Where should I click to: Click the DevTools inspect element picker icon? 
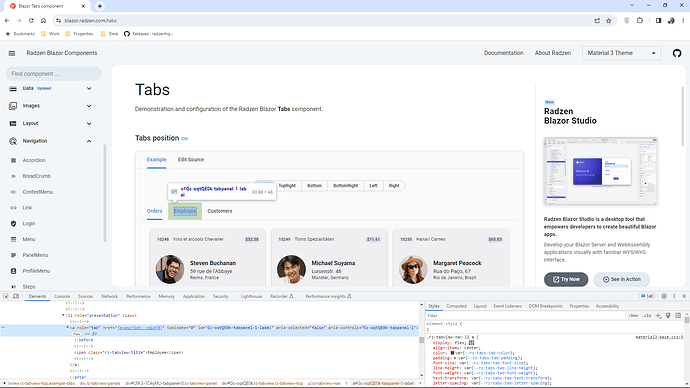pos(6,296)
